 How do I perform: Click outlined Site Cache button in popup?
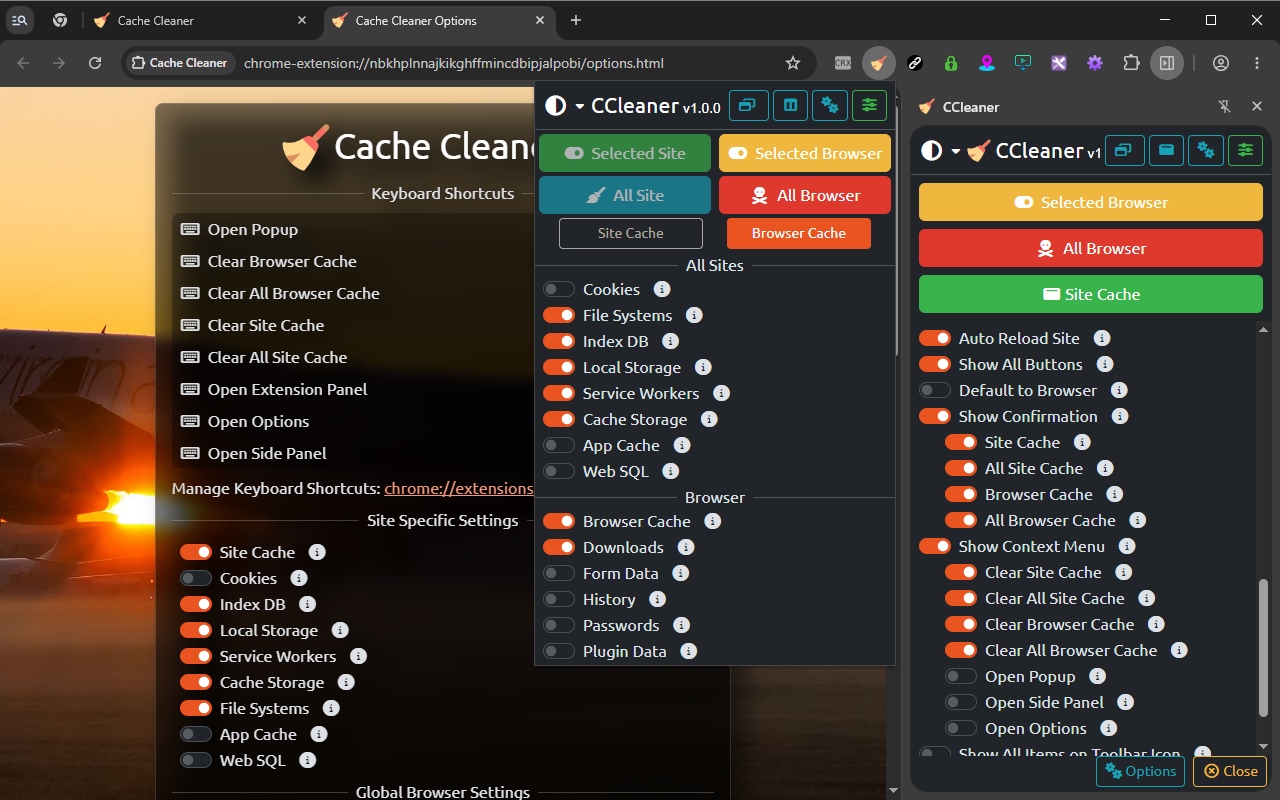pos(631,233)
